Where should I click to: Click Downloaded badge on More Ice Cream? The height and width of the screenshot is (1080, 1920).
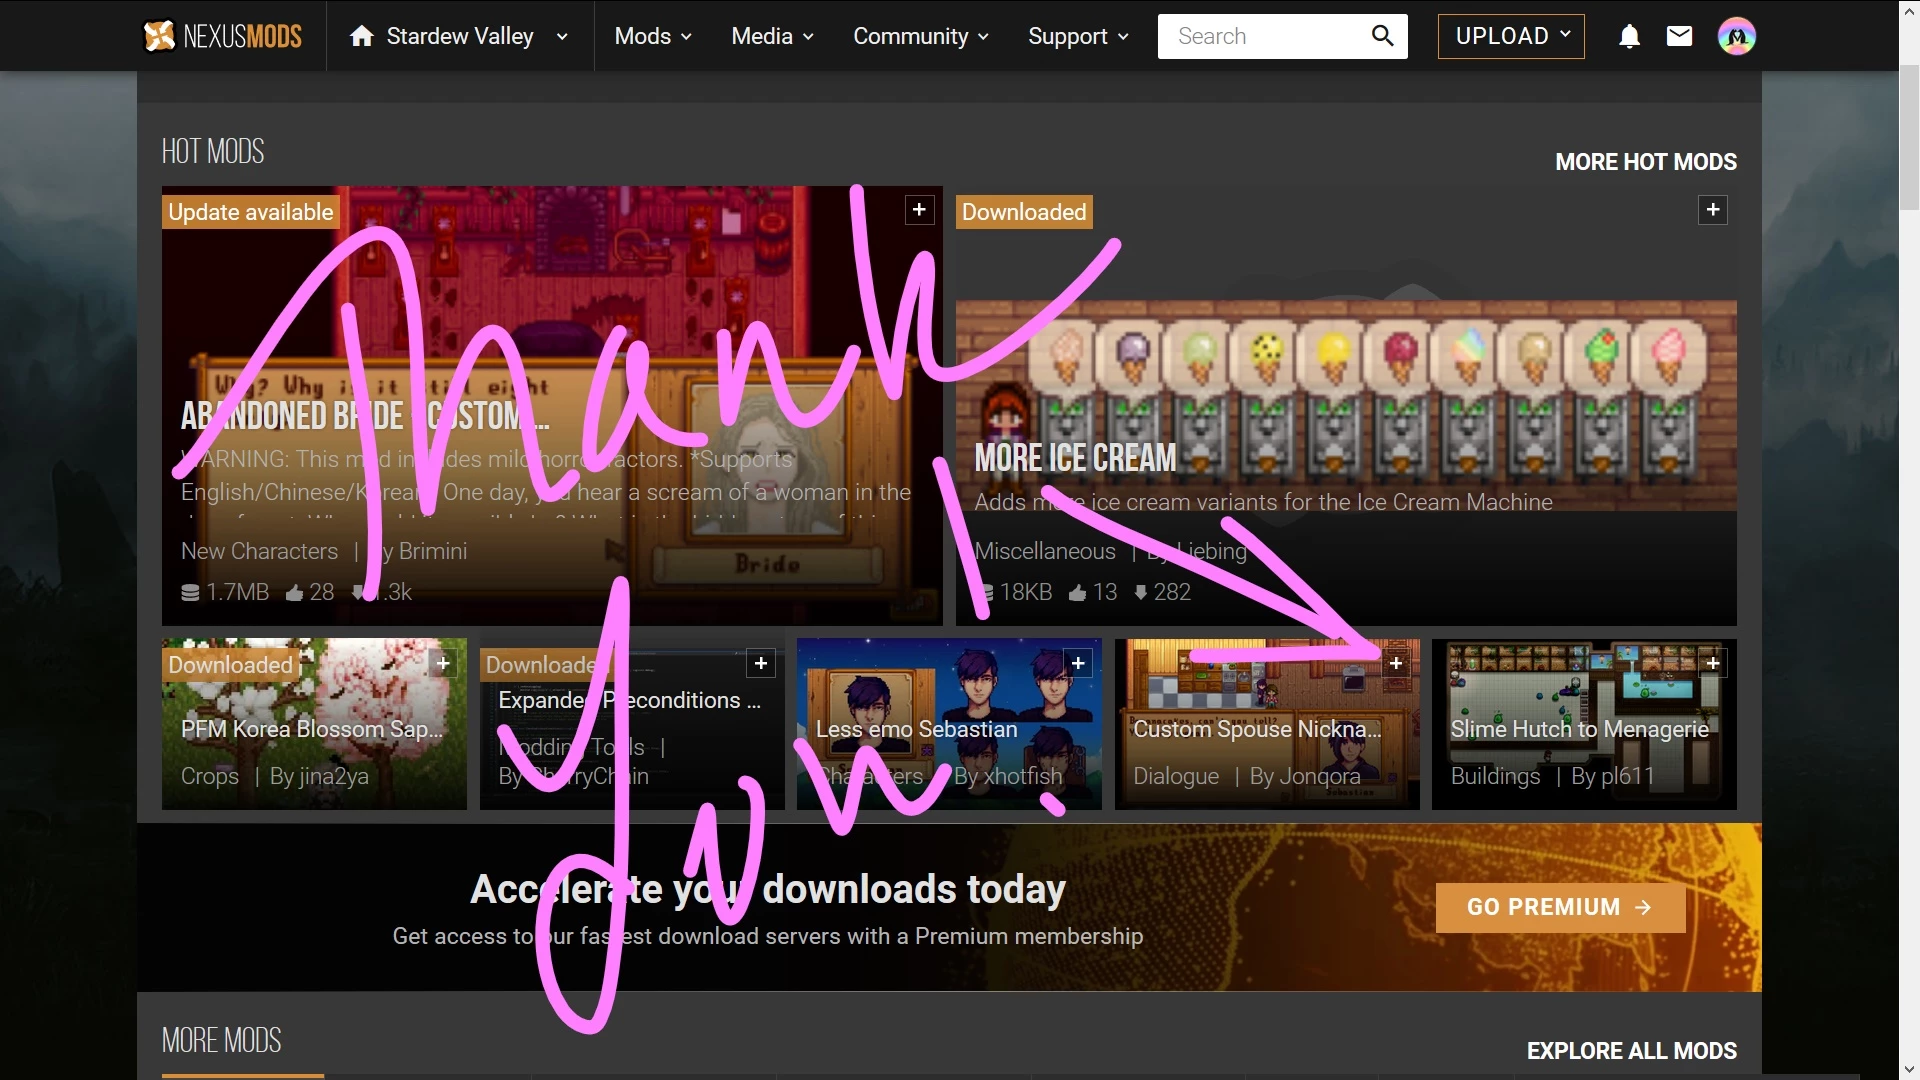click(1024, 212)
